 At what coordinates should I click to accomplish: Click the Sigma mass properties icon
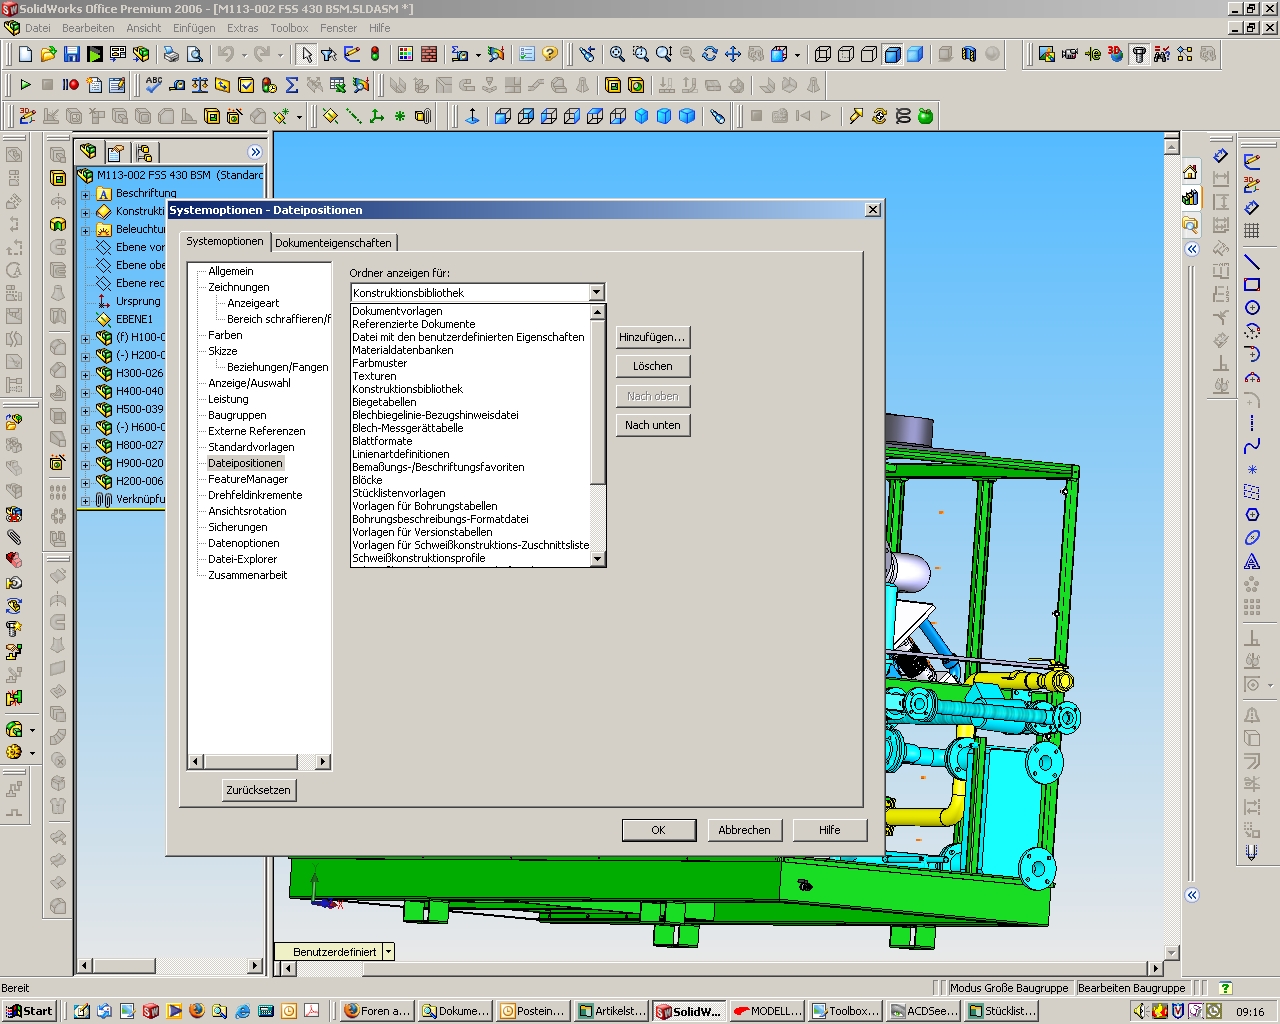tap(292, 85)
